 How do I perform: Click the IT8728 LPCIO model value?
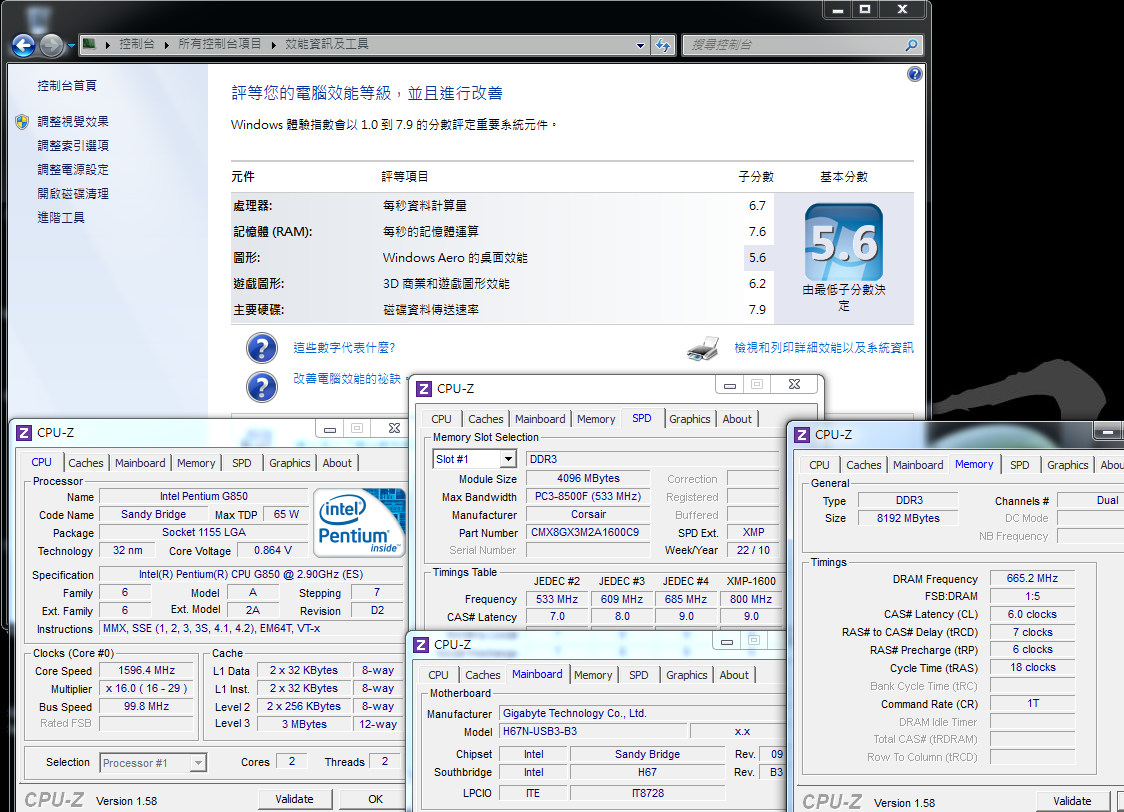pyautogui.click(x=647, y=793)
